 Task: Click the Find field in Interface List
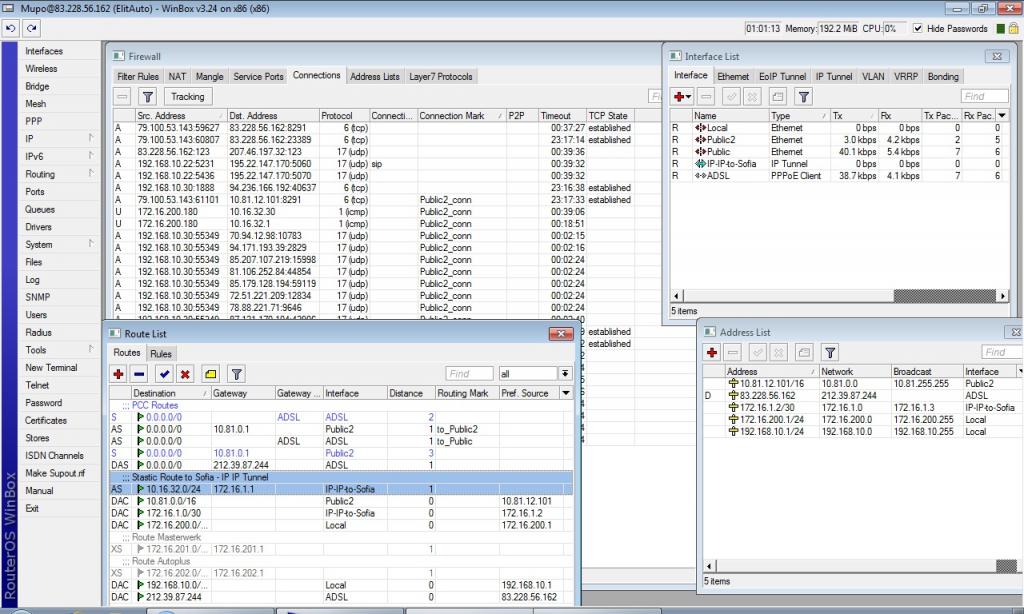pos(985,96)
